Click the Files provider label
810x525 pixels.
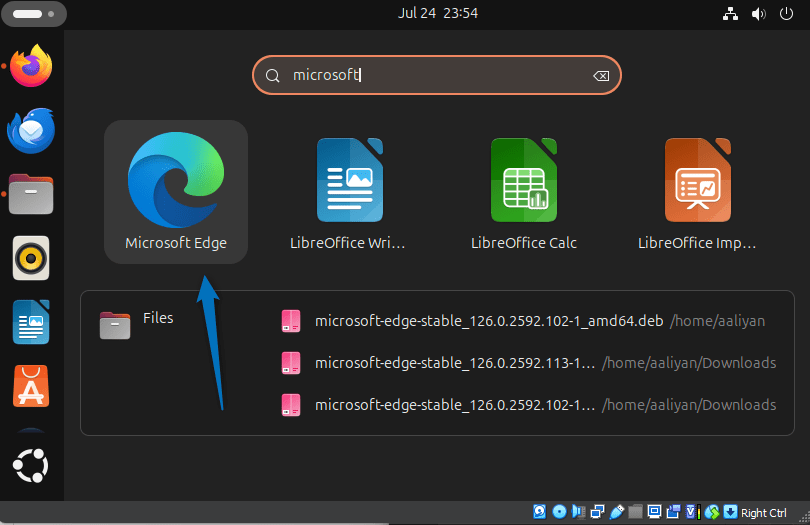[158, 318]
